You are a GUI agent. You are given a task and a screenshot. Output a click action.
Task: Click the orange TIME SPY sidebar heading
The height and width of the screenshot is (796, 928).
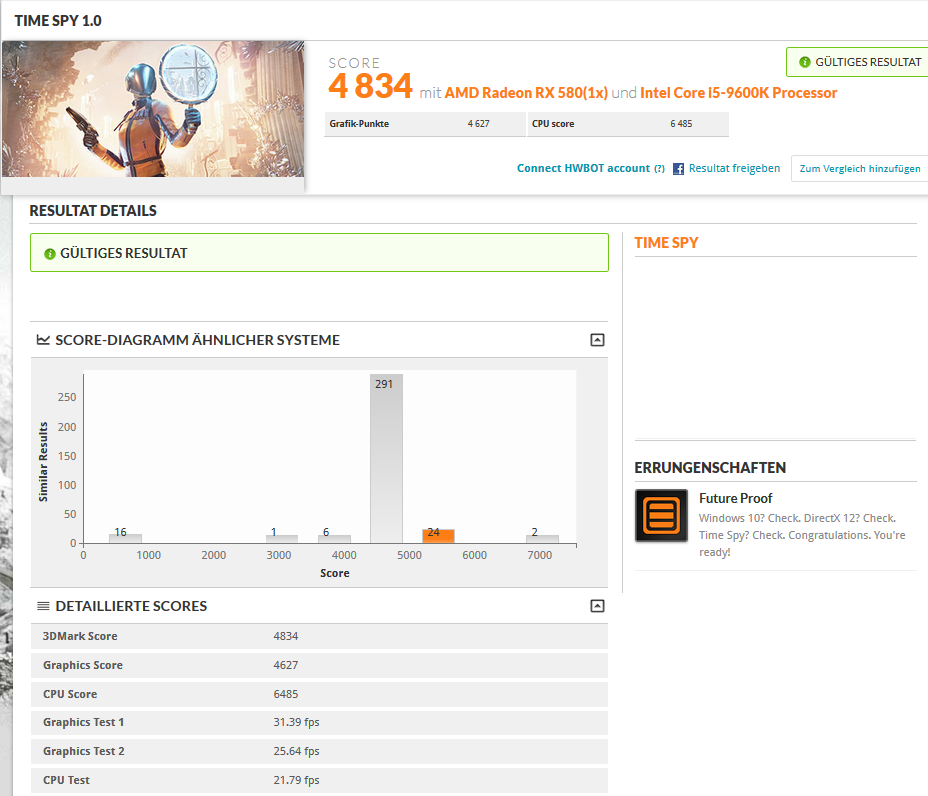coord(666,243)
